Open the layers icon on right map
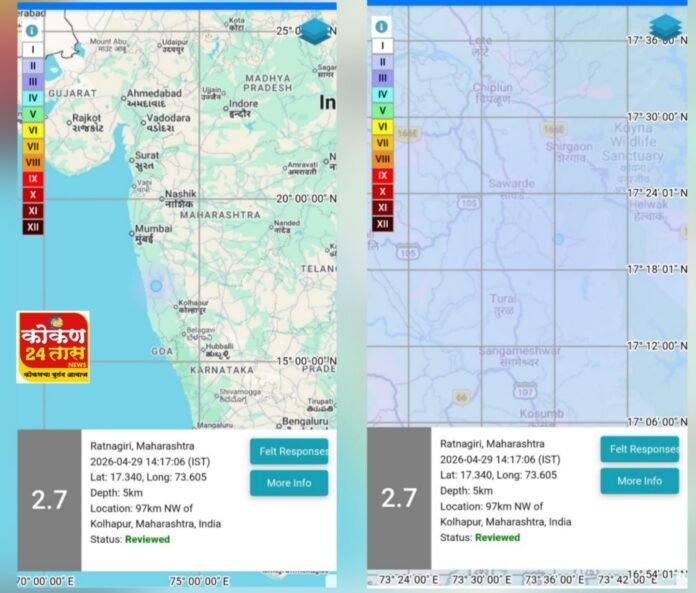 665,27
